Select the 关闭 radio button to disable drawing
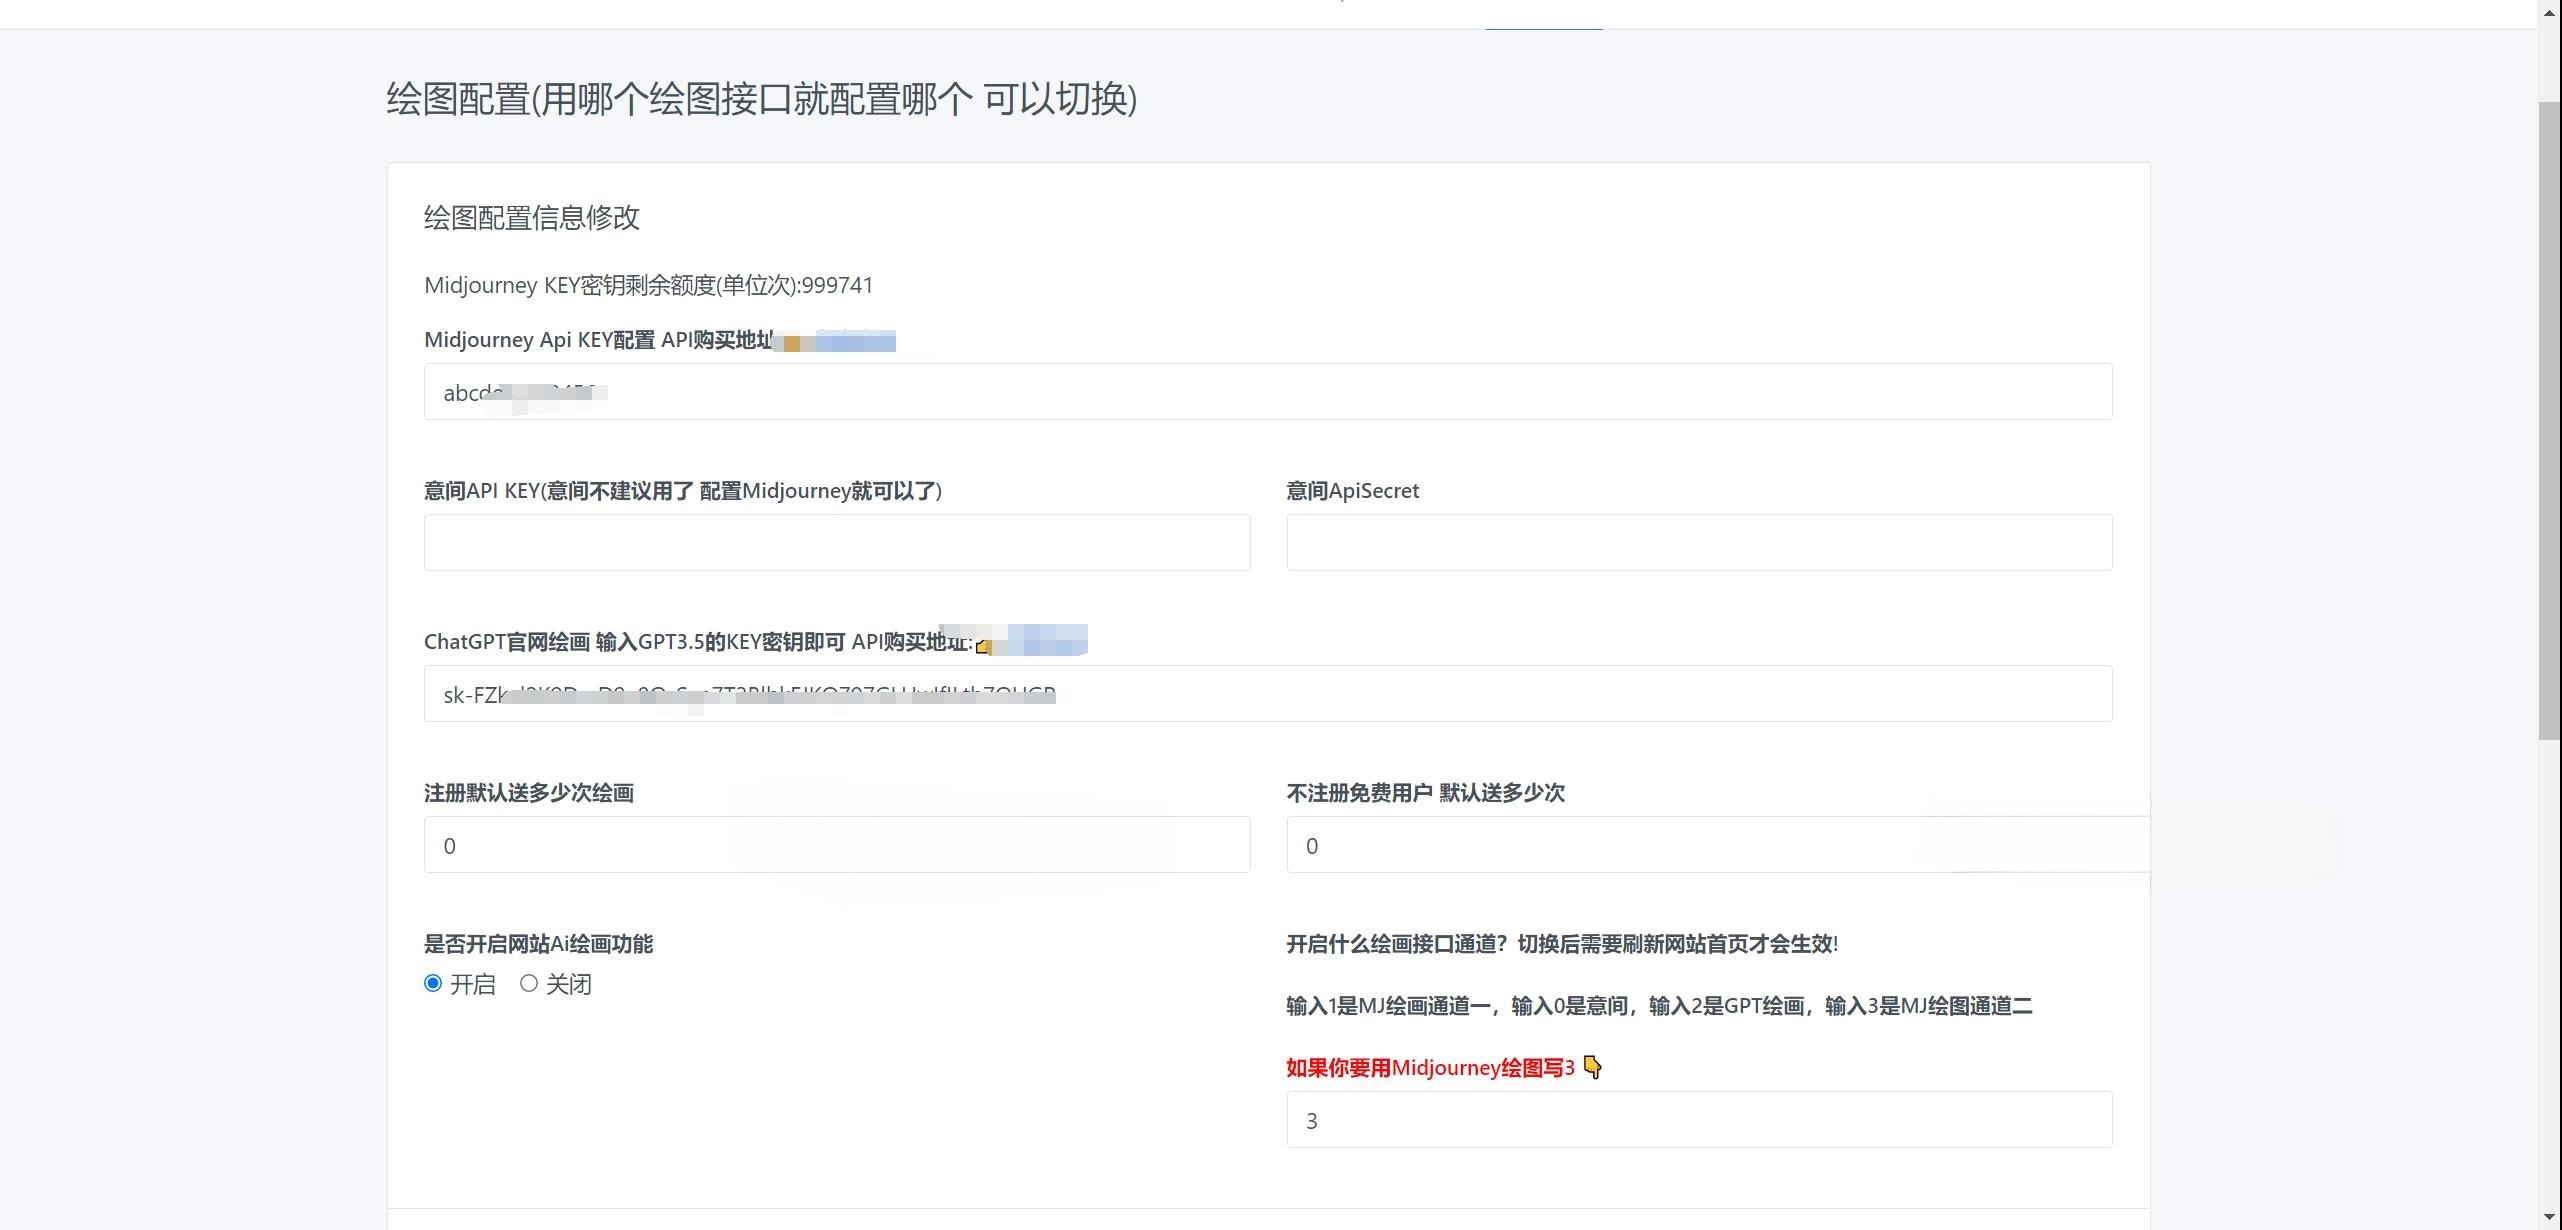Image resolution: width=2562 pixels, height=1230 pixels. click(x=529, y=983)
